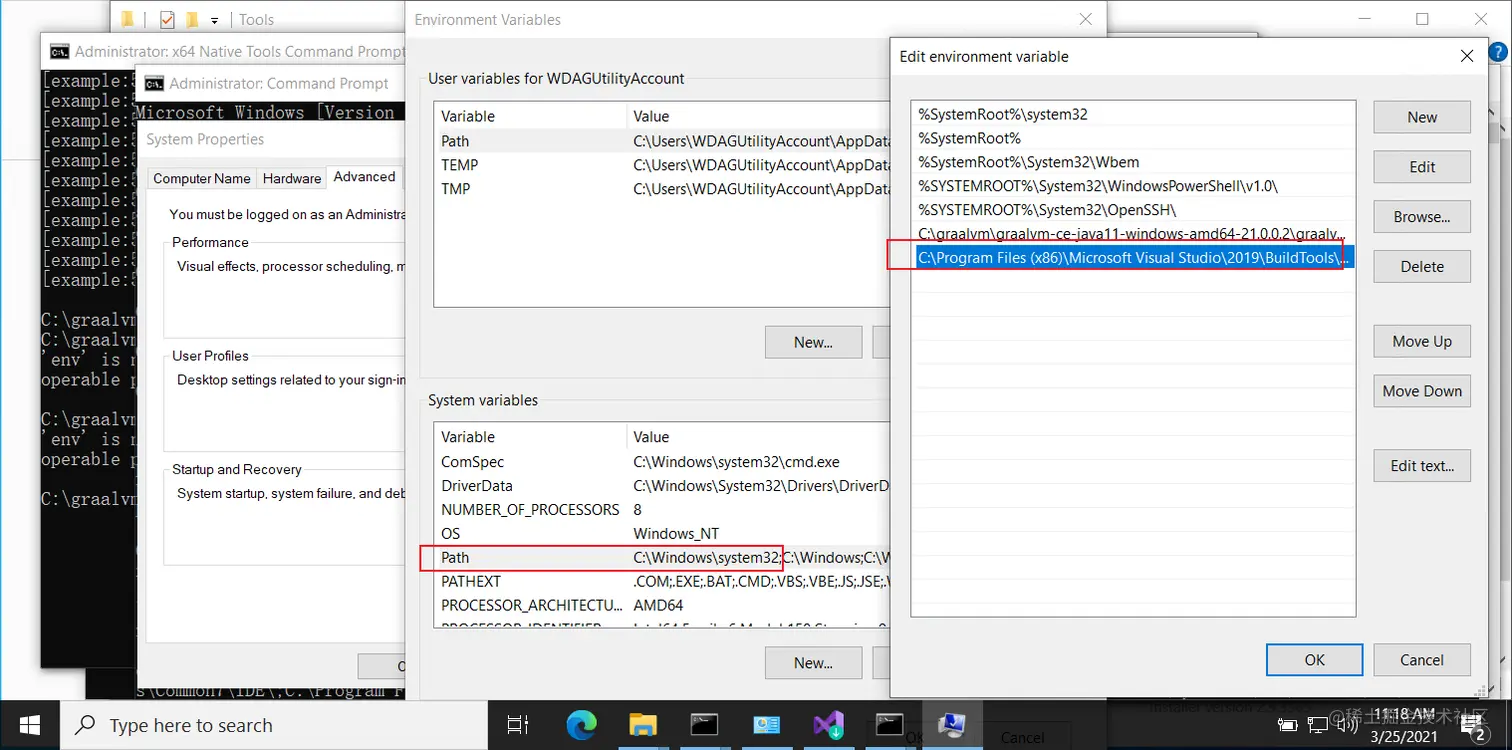Select the OS system variable row
Viewport: 1512px width, 750px height.
(x=662, y=534)
